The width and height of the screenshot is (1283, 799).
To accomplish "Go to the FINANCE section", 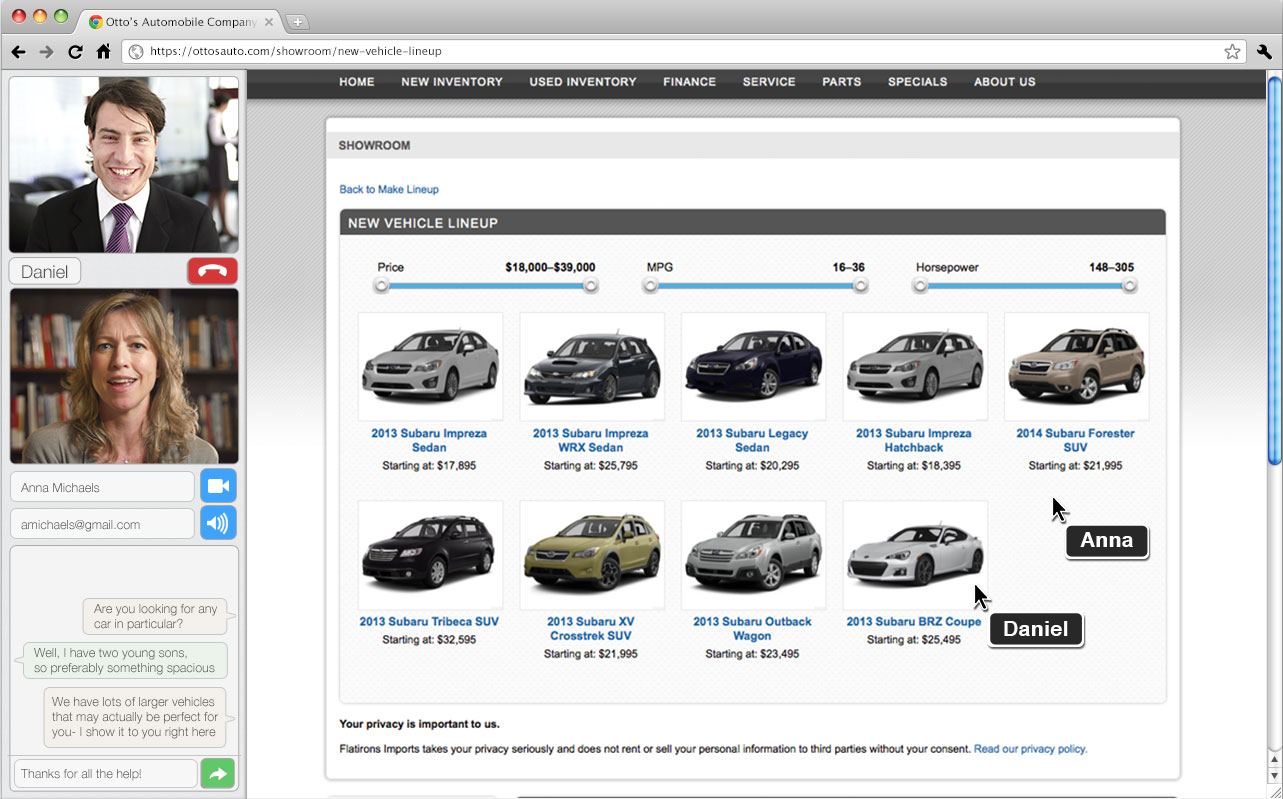I will [689, 82].
